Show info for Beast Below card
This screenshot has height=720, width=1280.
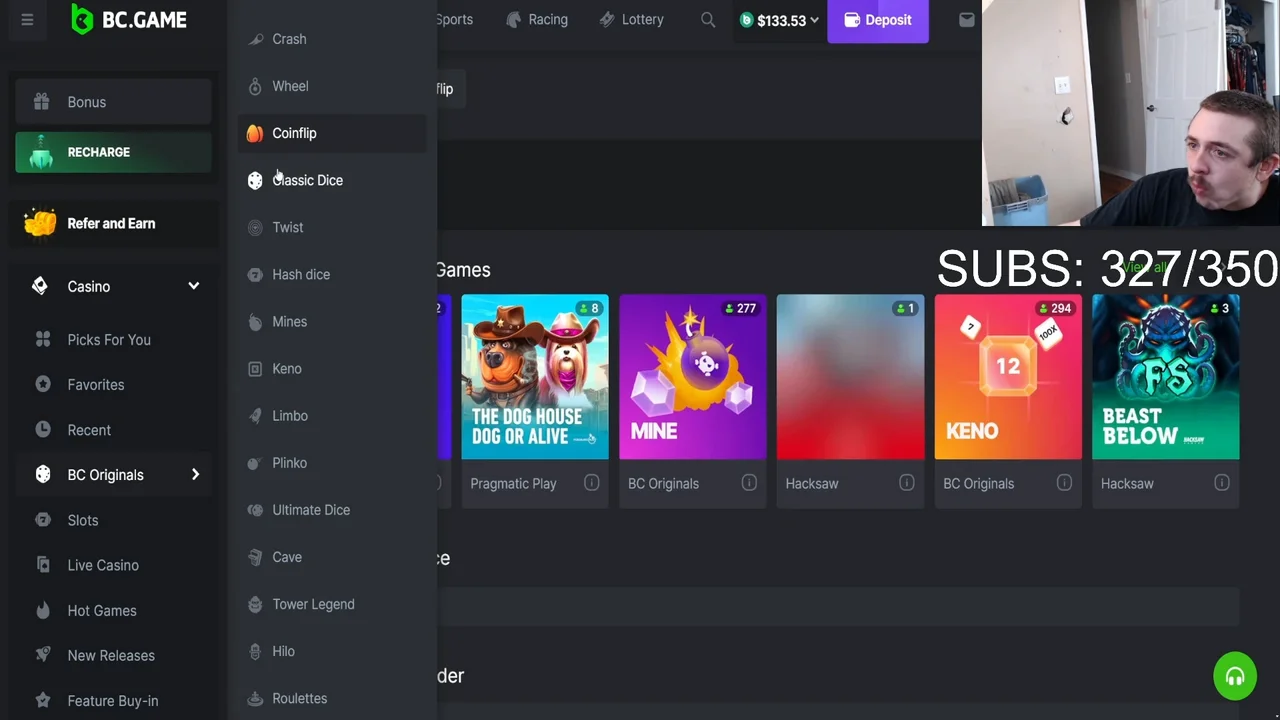(x=1222, y=483)
